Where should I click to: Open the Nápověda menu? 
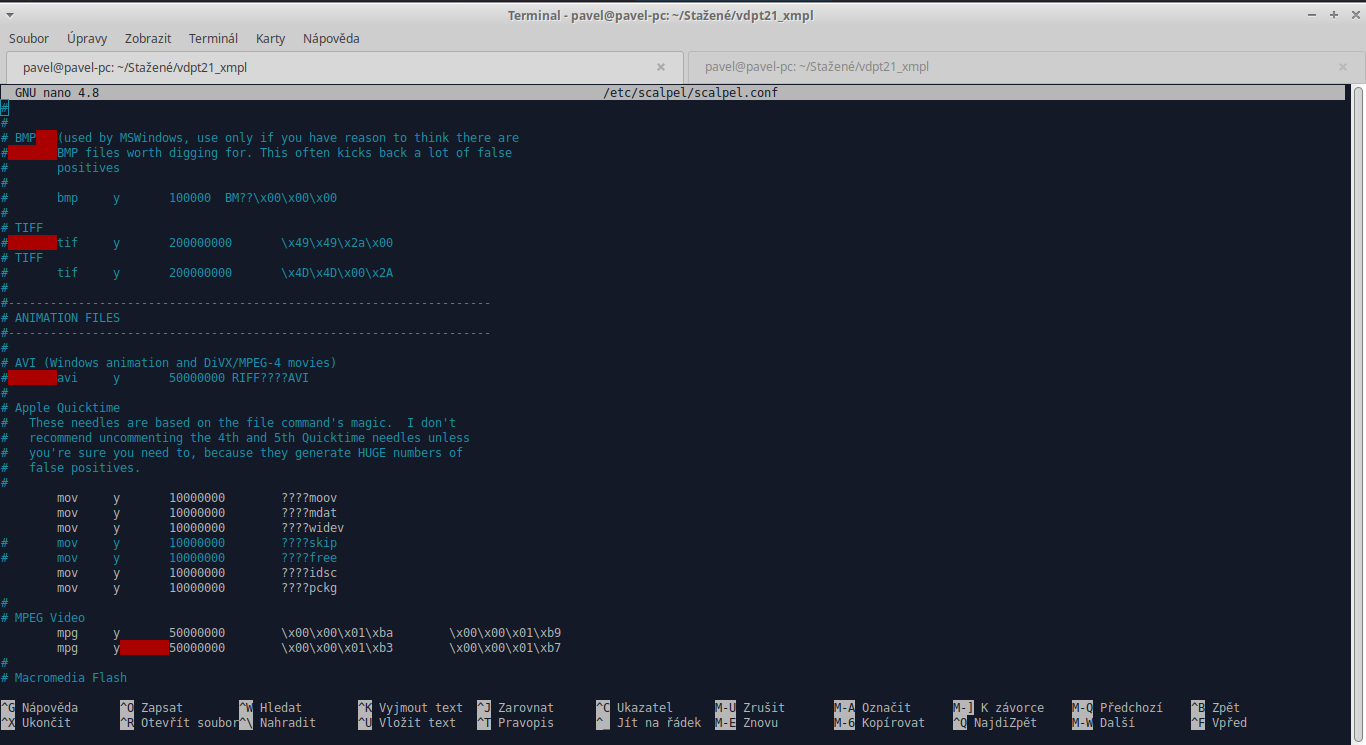click(331, 38)
